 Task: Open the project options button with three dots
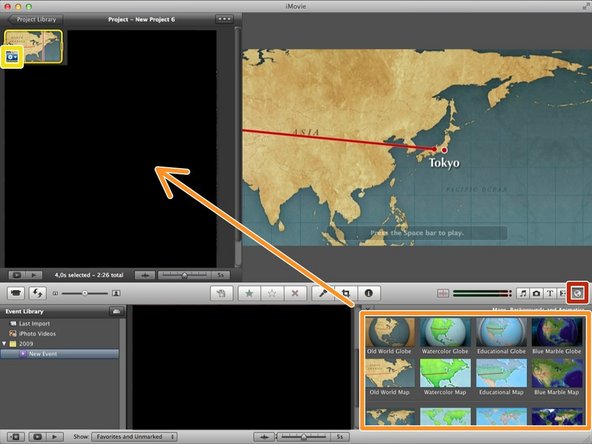click(224, 19)
